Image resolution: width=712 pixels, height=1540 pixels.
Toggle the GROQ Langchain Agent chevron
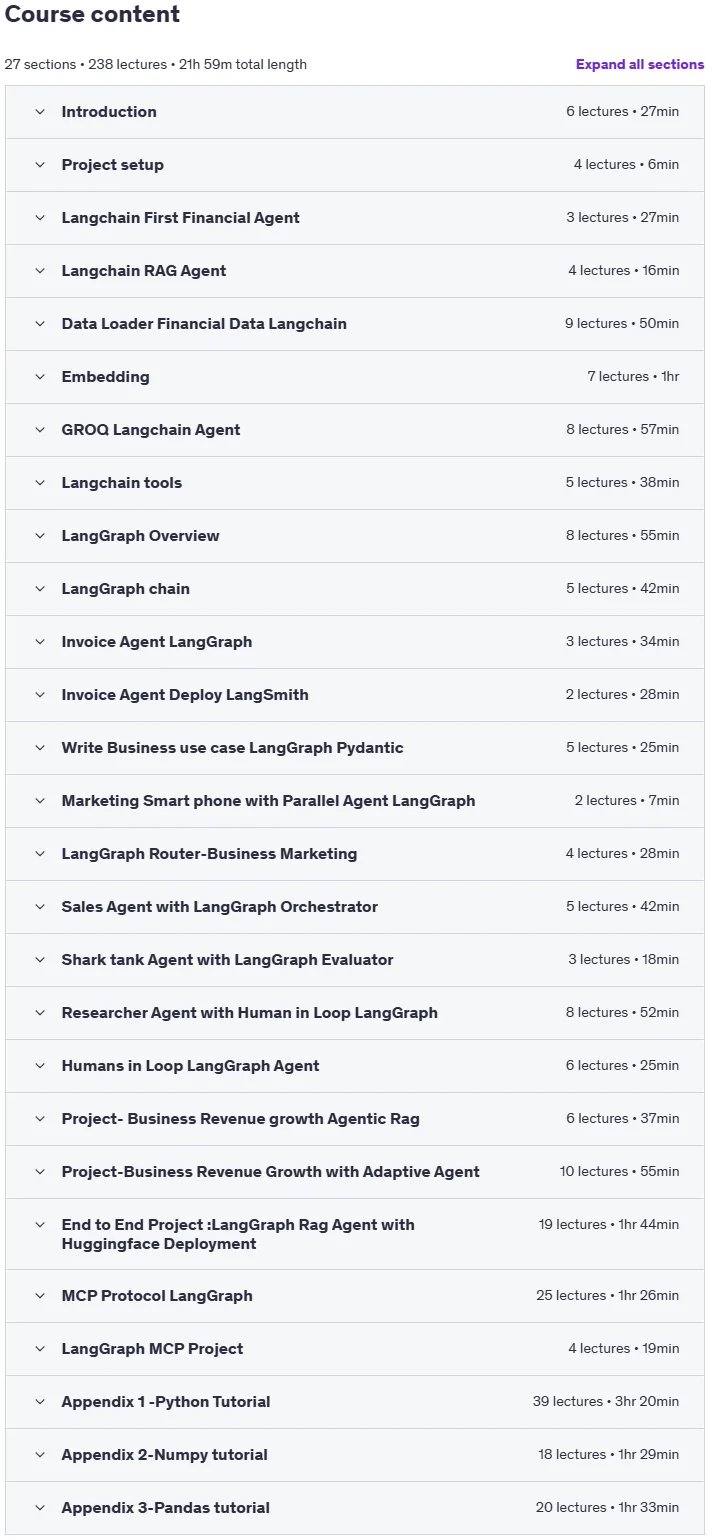(40, 430)
